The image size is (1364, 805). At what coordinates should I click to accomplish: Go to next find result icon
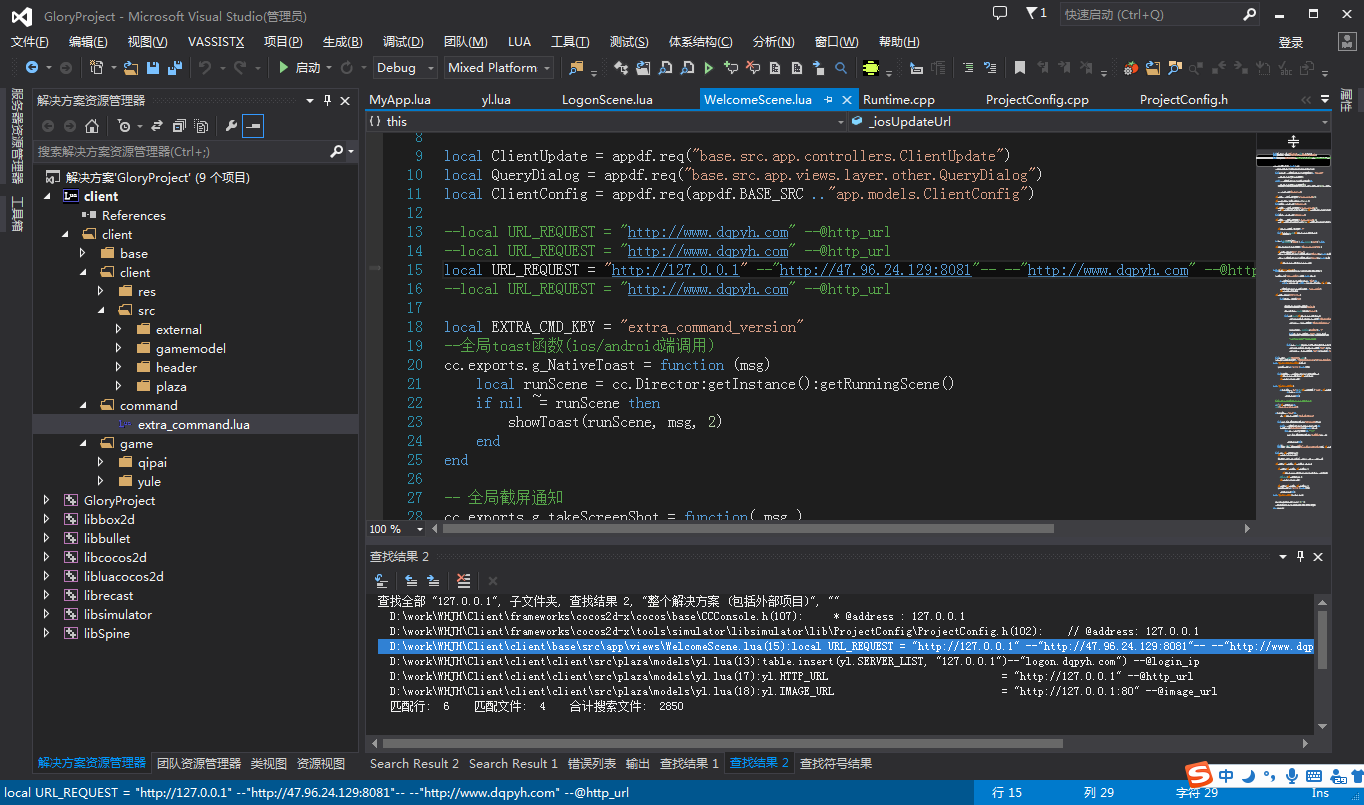coord(433,580)
